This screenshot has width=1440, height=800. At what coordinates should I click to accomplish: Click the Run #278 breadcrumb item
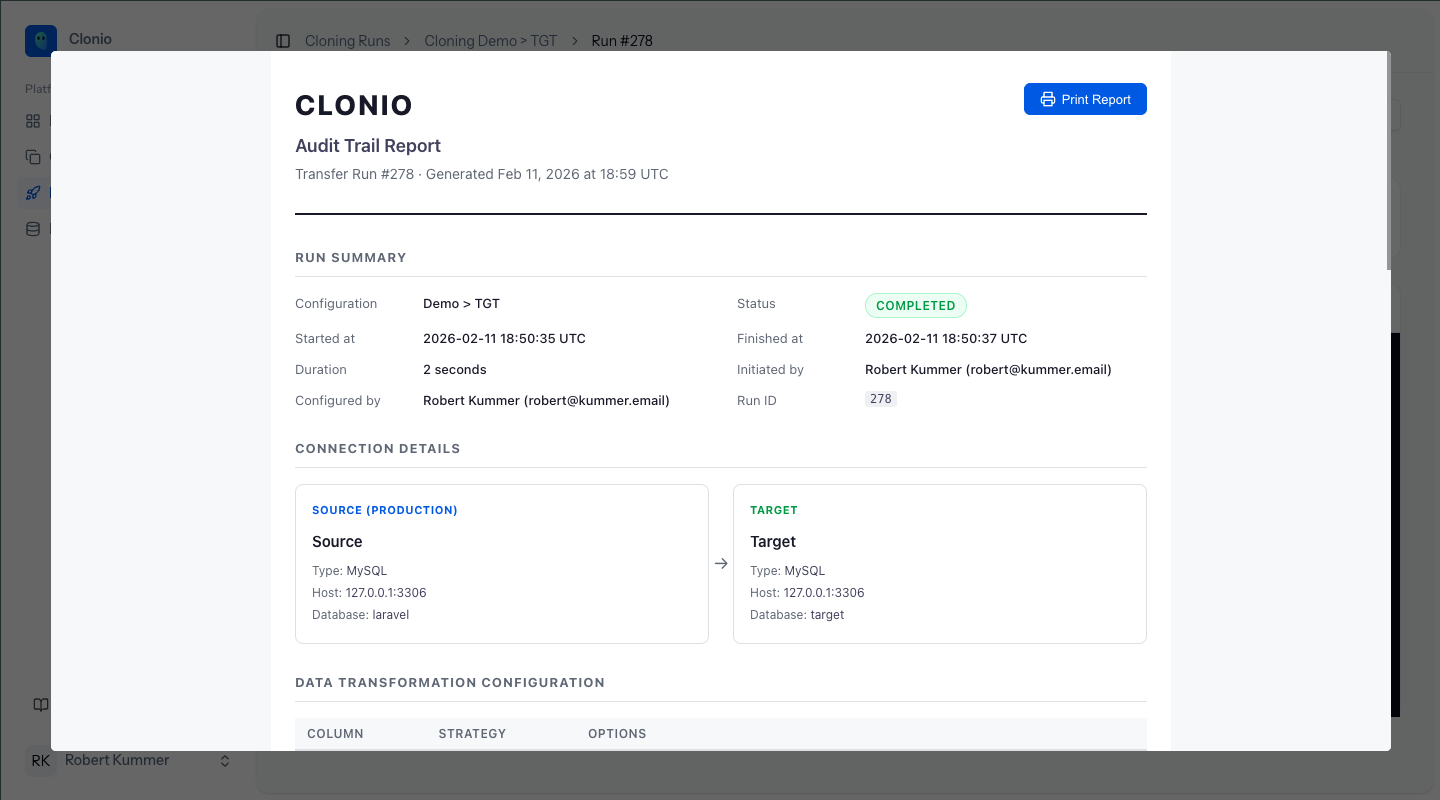click(621, 41)
